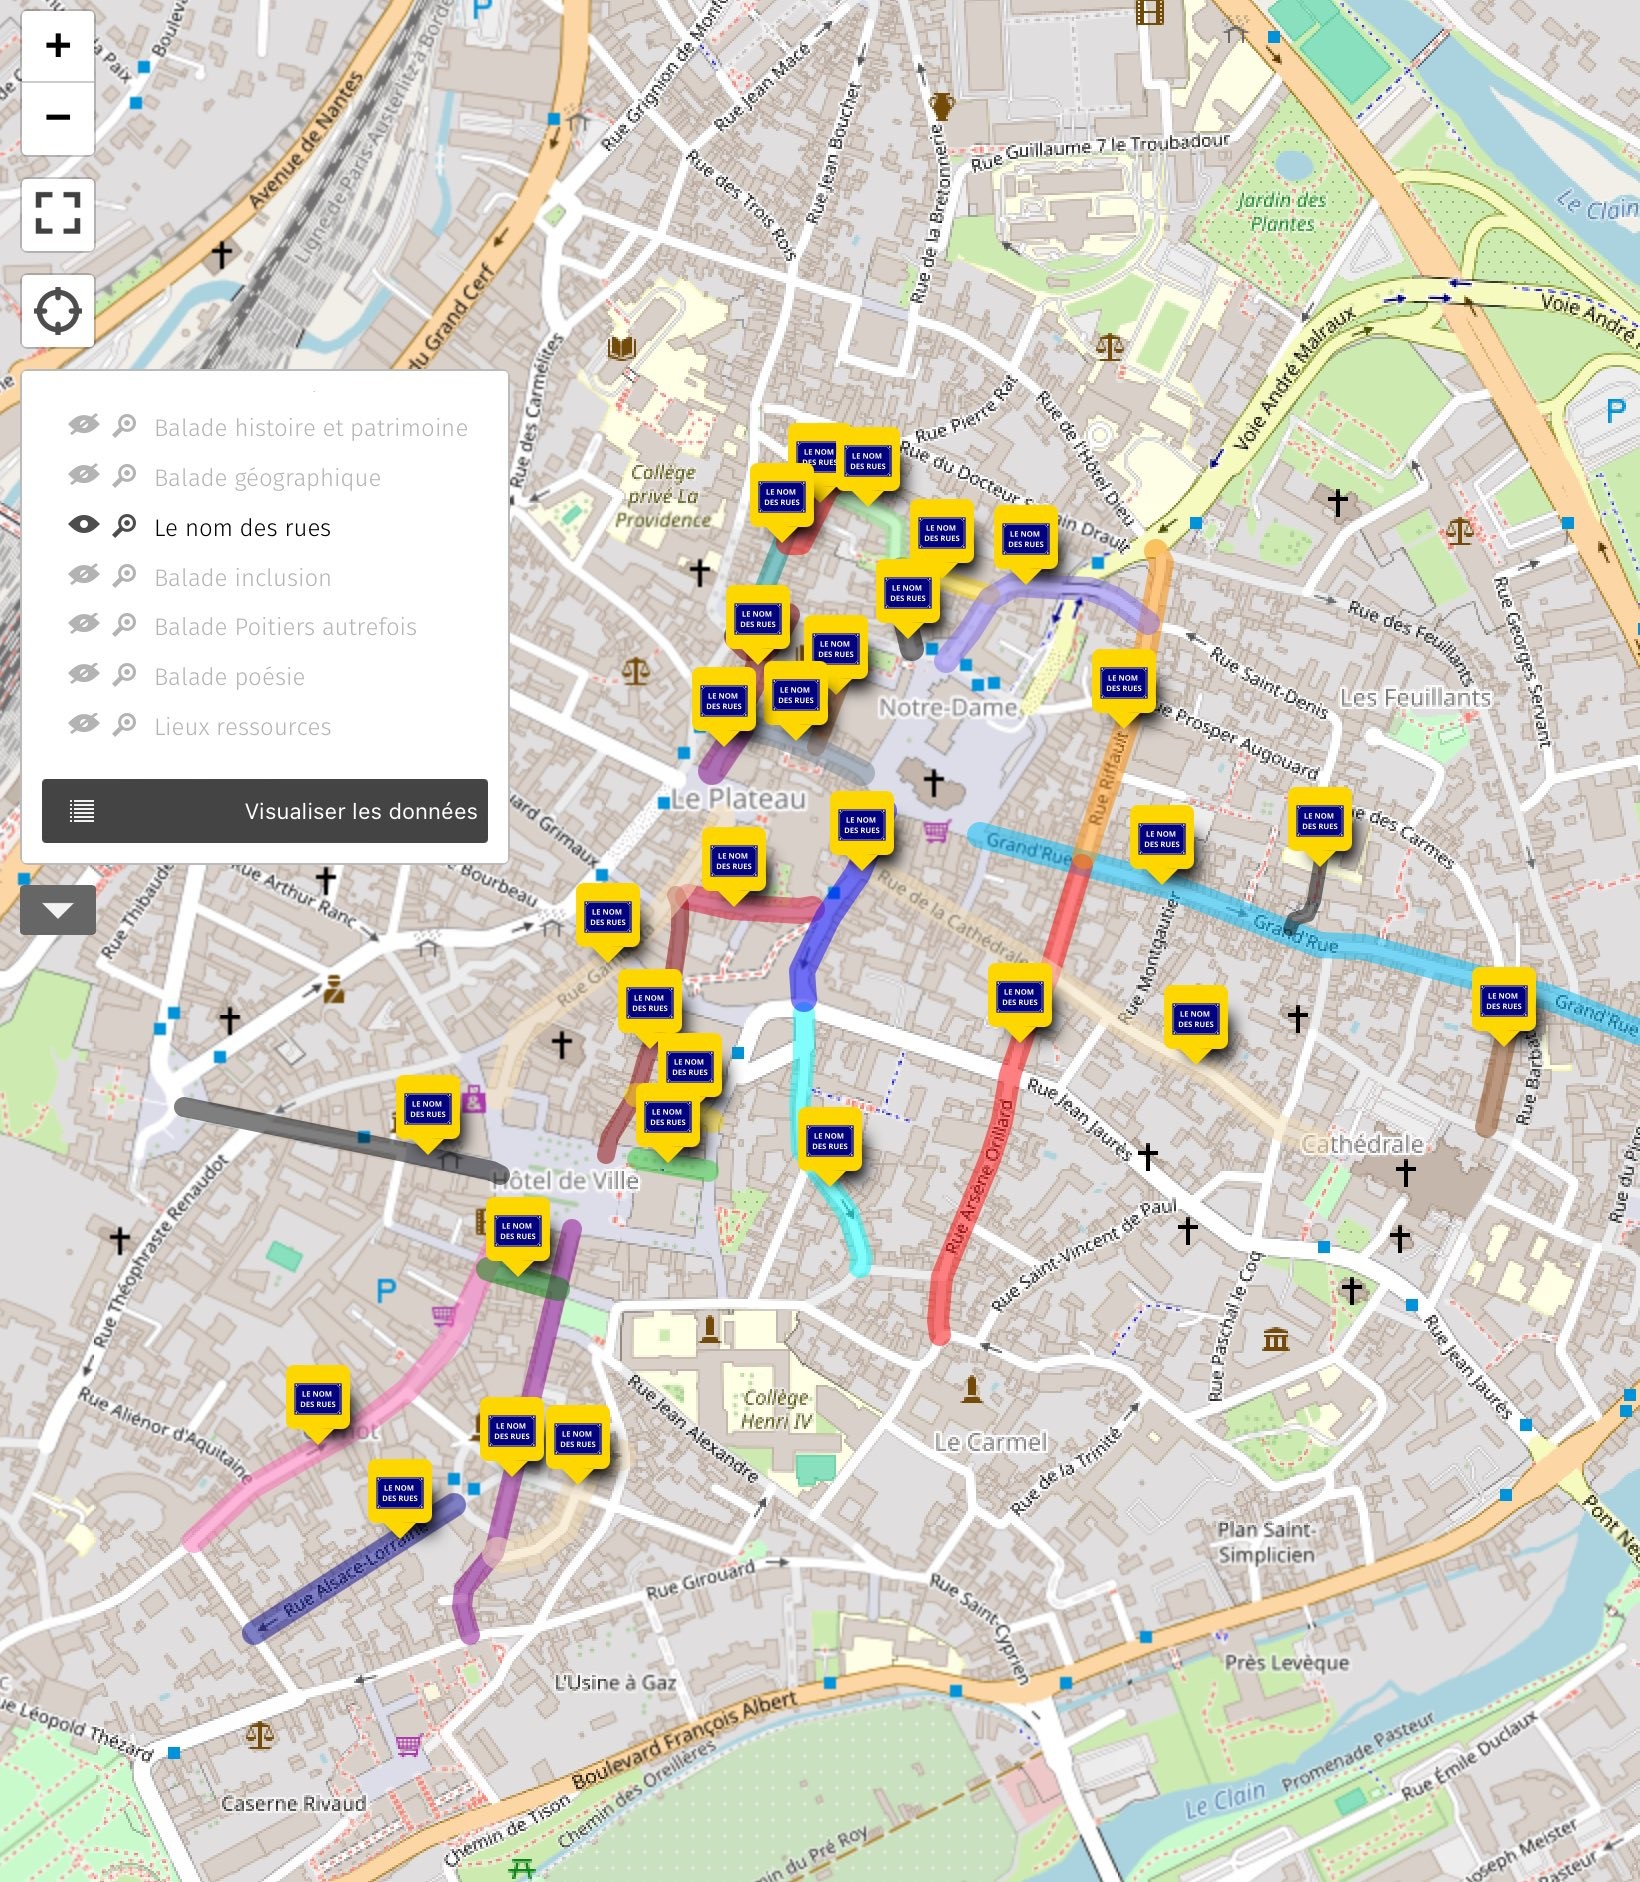Expand the panel with down arrow button
1640x1882 pixels.
tap(58, 910)
